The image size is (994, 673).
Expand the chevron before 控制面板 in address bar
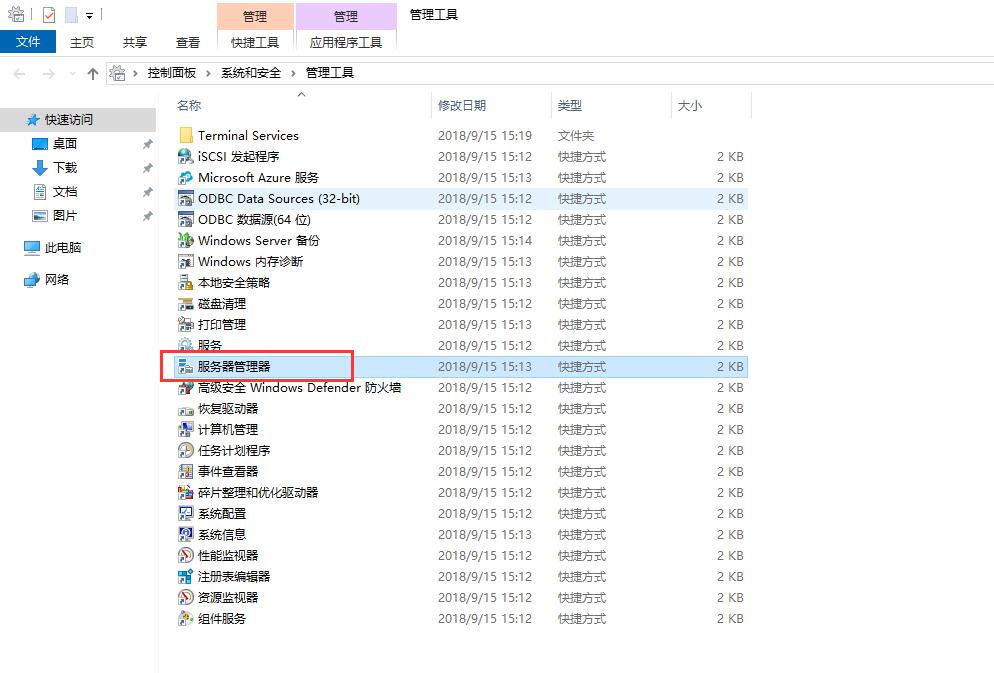pyautogui.click(x=135, y=74)
